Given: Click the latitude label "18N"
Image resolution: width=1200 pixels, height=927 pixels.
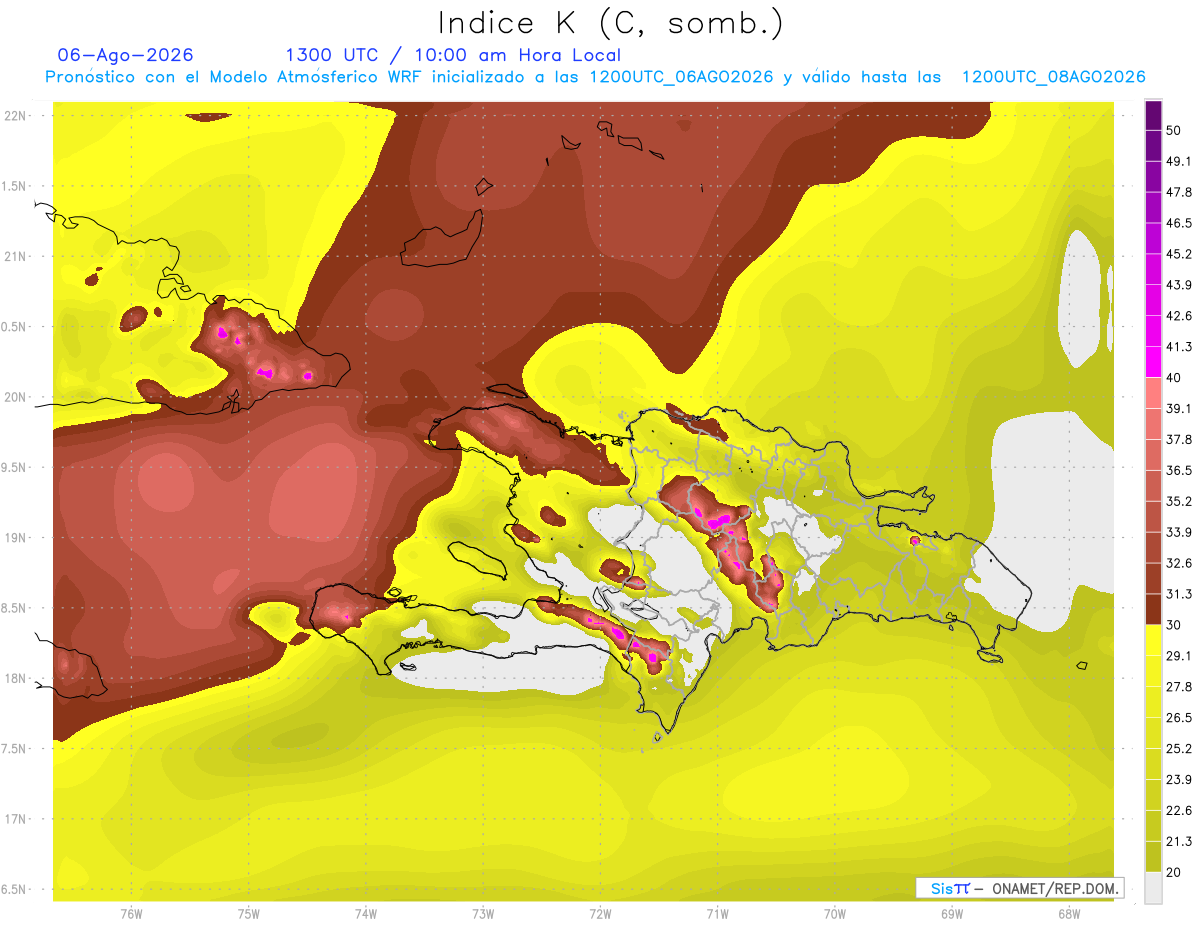Looking at the screenshot, I should point(16,679).
